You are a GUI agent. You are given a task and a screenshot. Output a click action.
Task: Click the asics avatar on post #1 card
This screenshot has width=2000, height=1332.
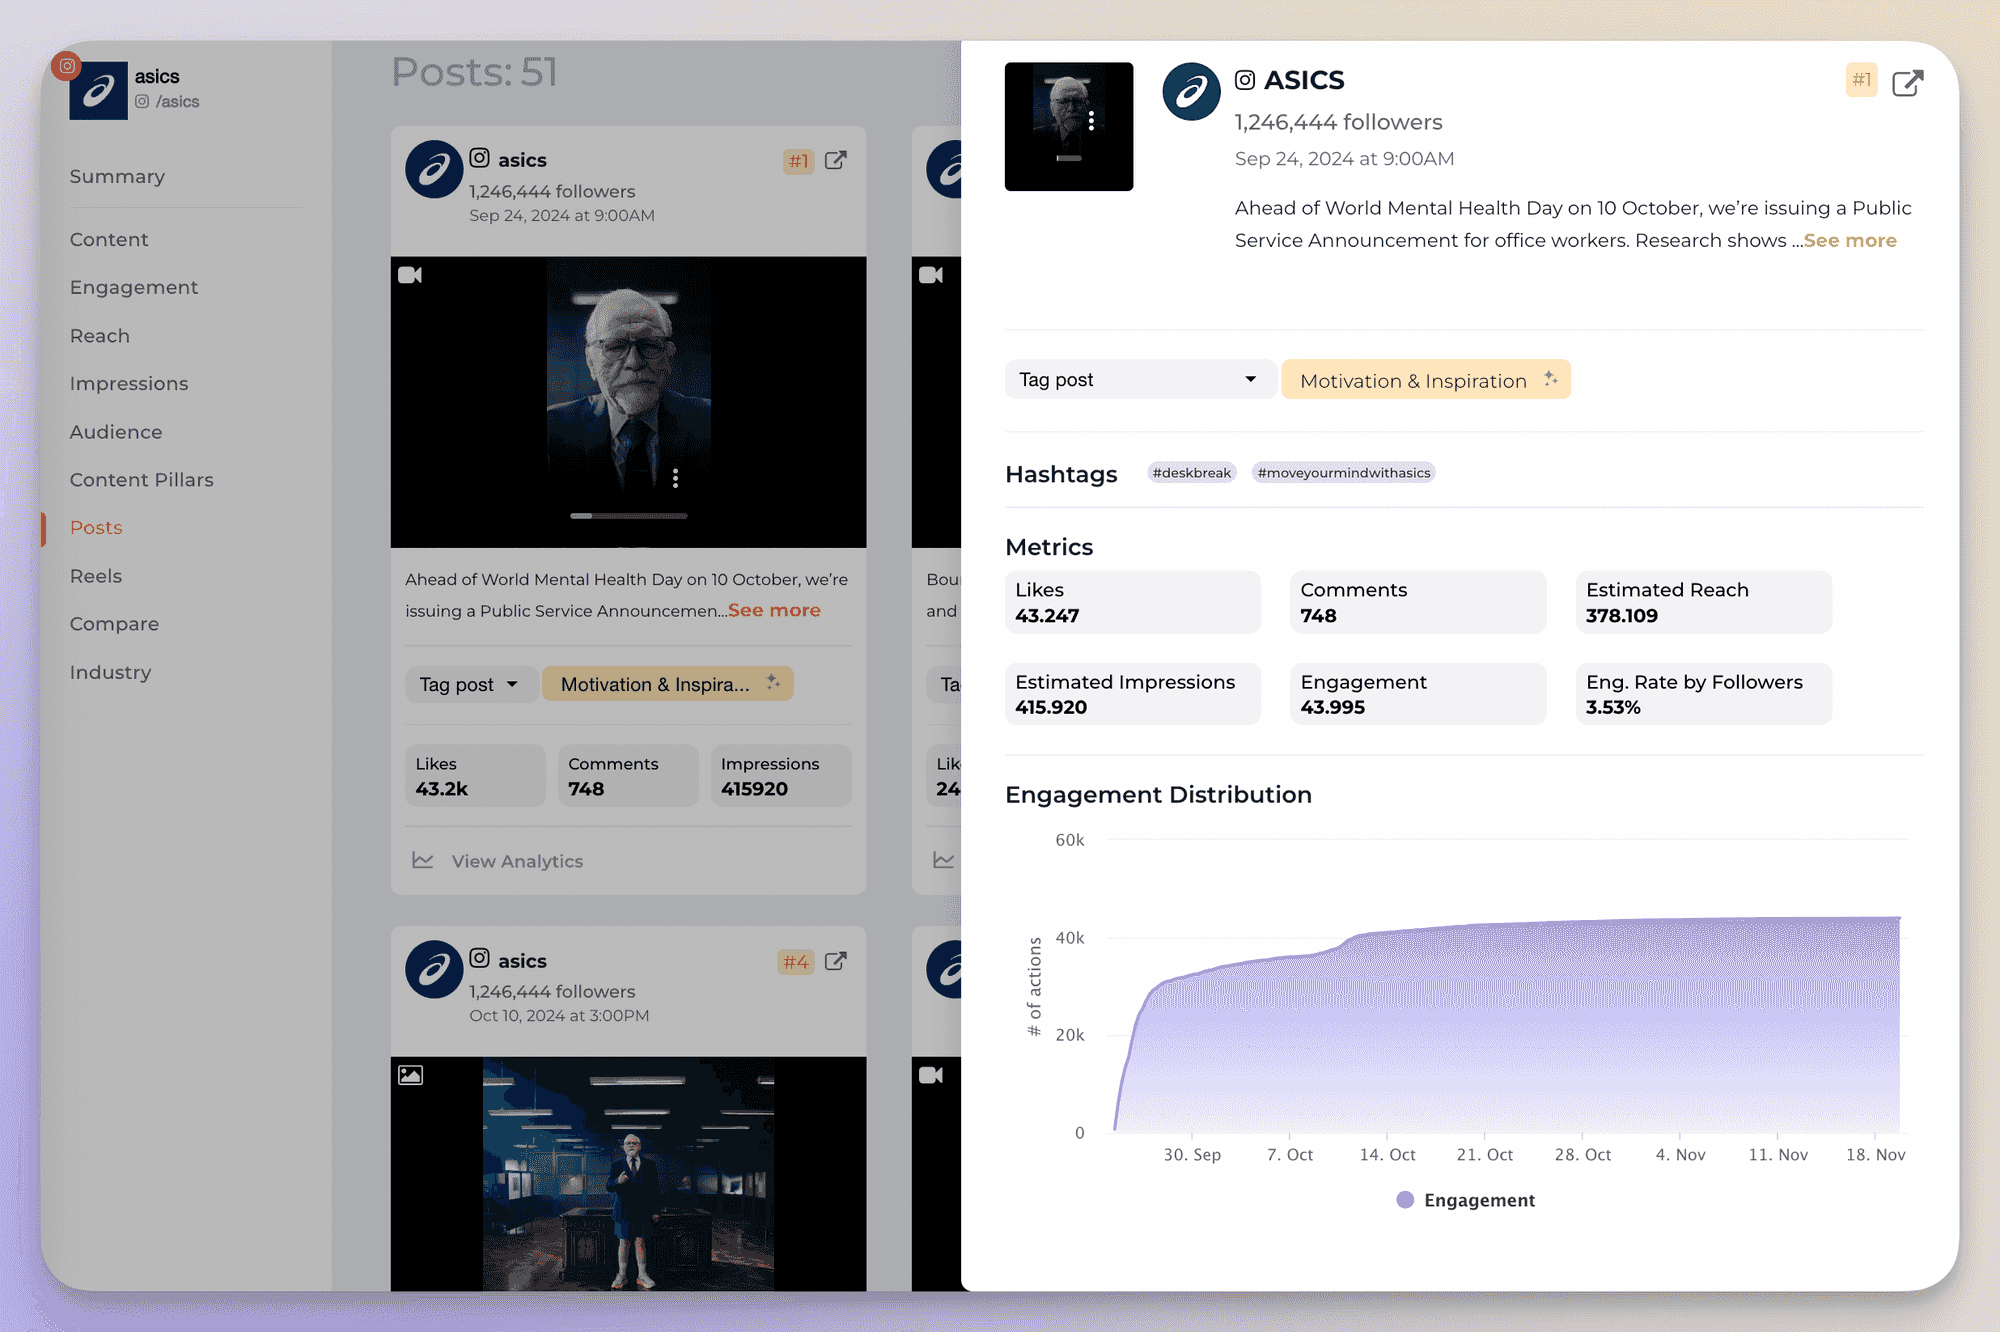pos(434,169)
